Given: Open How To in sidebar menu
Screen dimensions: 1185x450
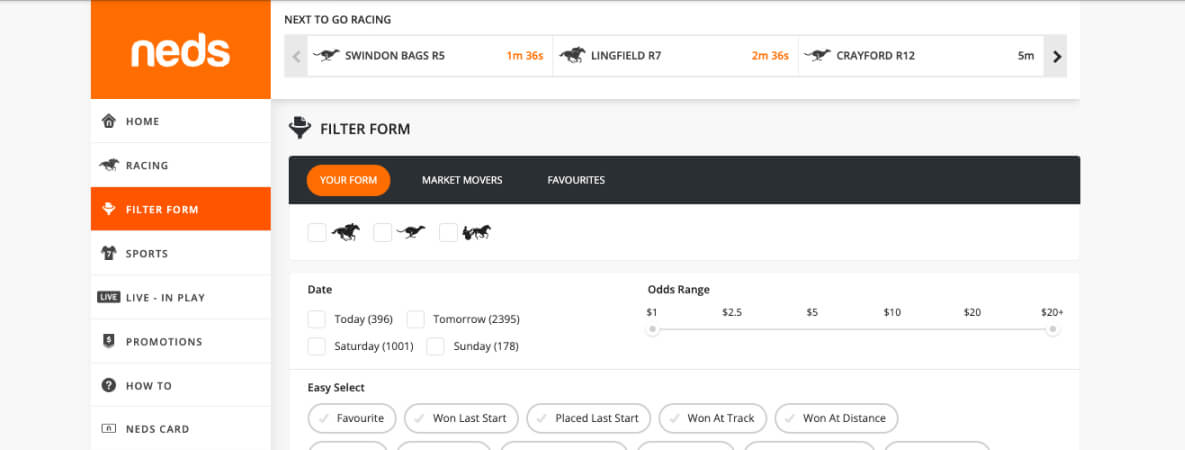Looking at the screenshot, I should (181, 385).
